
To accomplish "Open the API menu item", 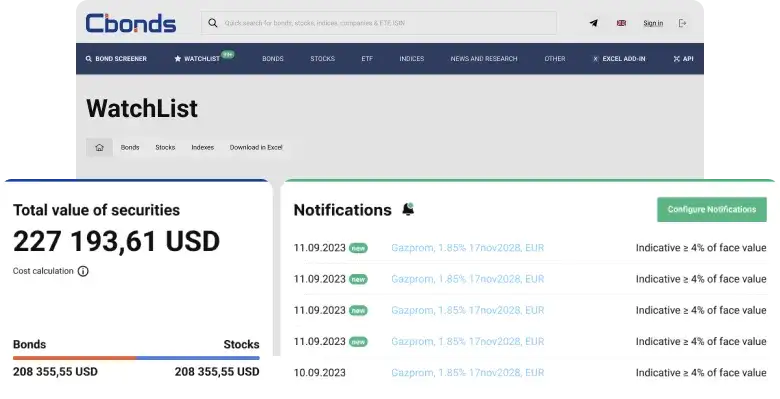I will [x=683, y=59].
